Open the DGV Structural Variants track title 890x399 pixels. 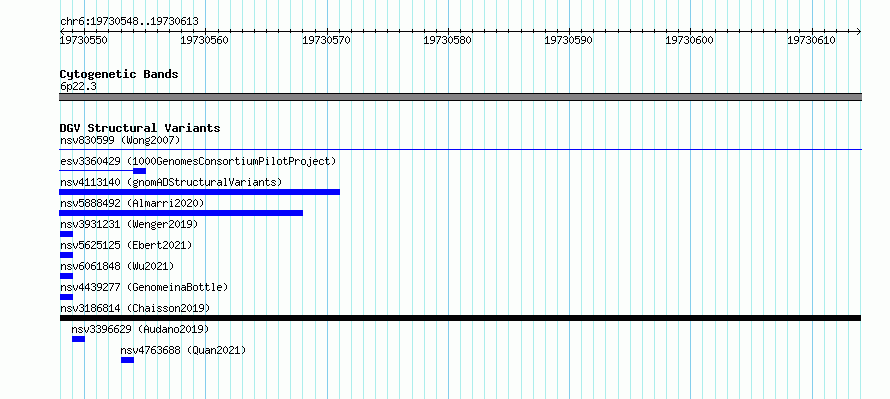pyautogui.click(x=140, y=128)
